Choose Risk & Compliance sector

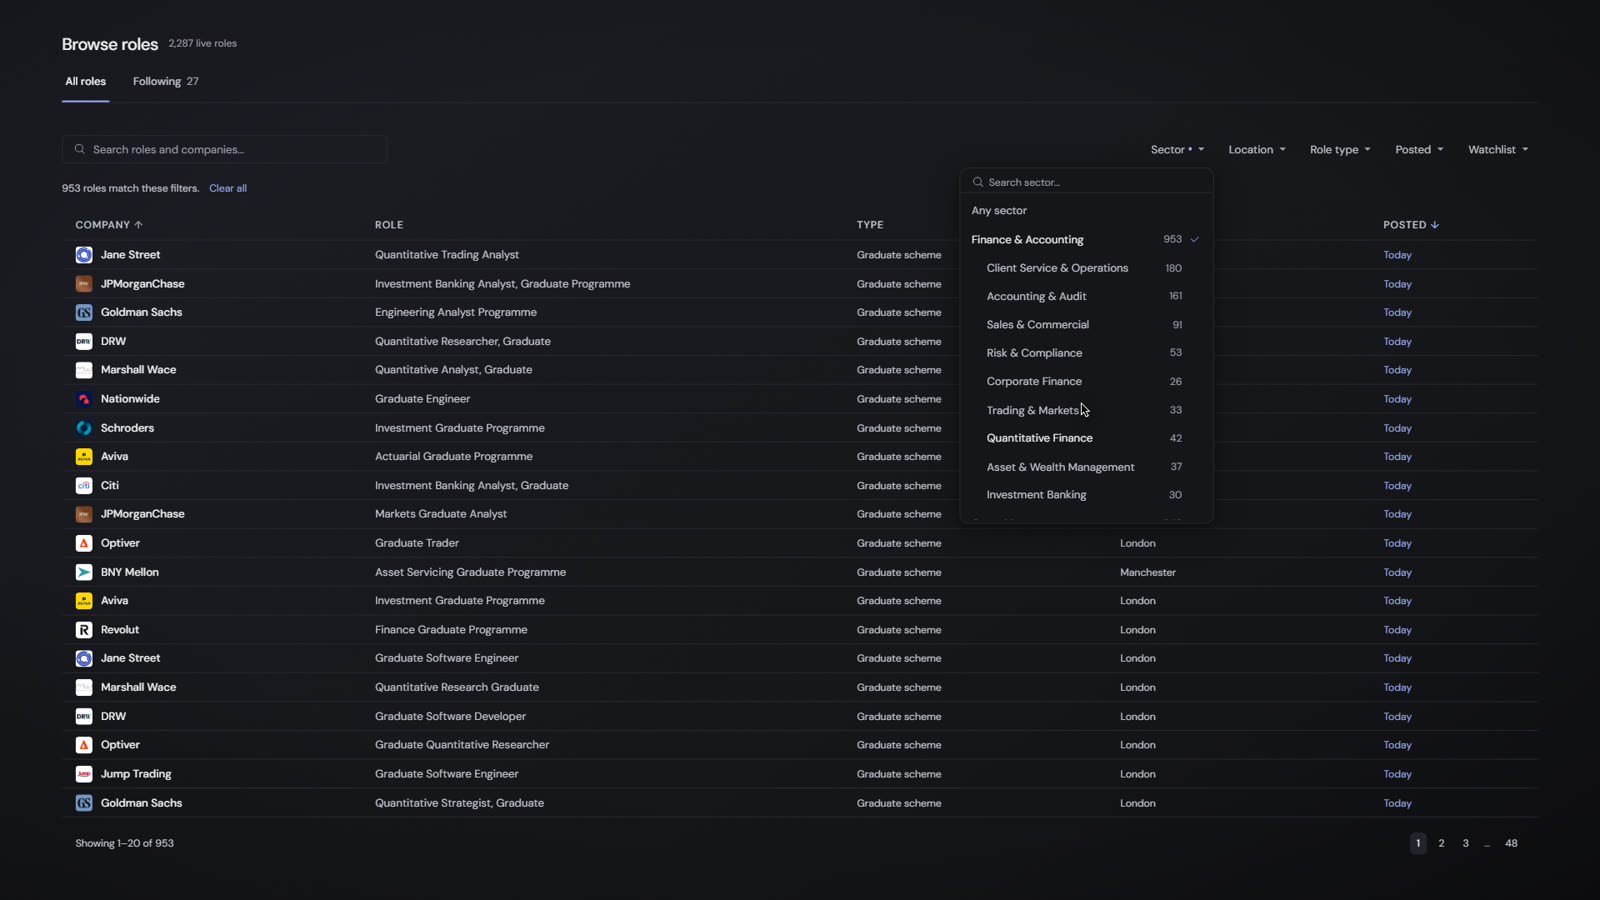coord(1086,353)
